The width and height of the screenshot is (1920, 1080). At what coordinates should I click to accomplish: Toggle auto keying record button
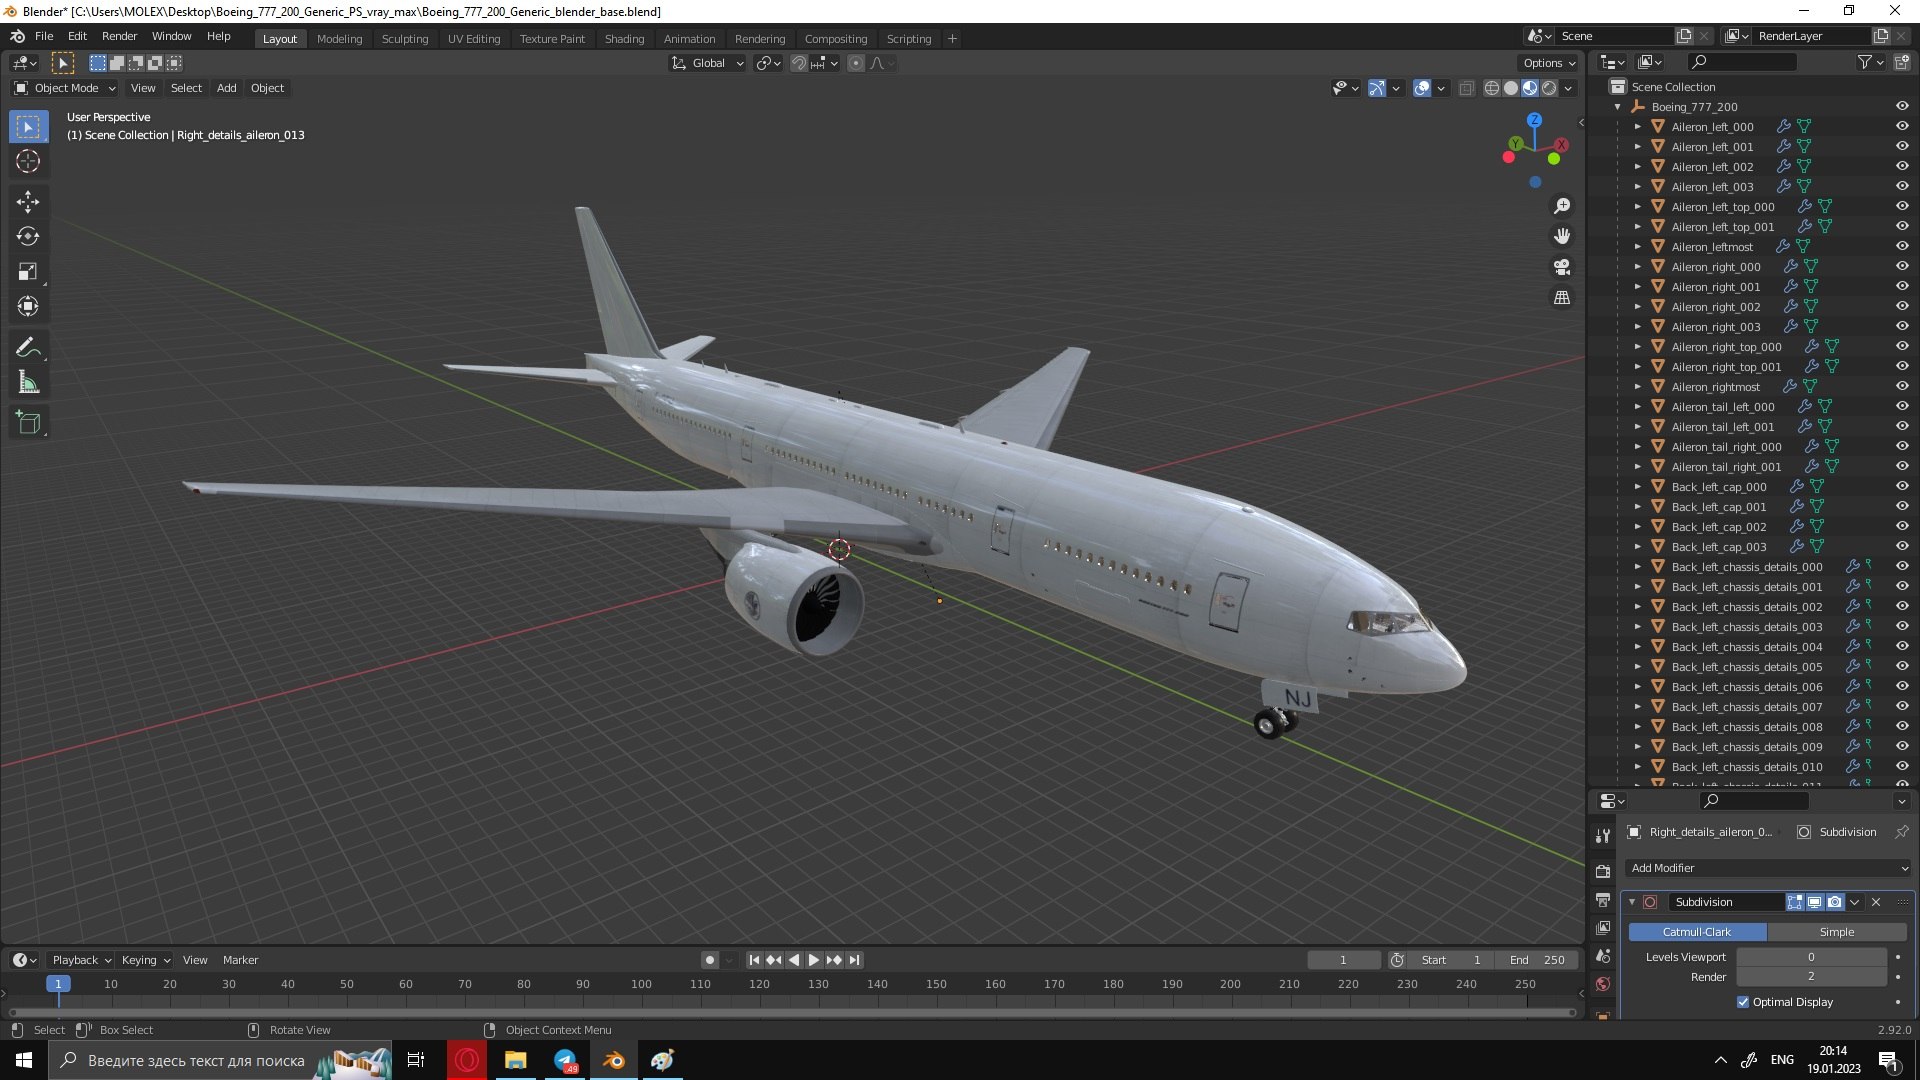(x=709, y=960)
